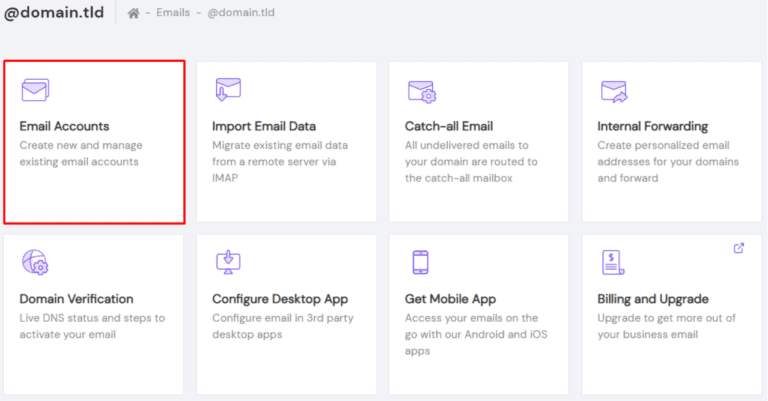The height and width of the screenshot is (401, 768).
Task: Click 'Configure email in 3rd party' description
Action: point(283,326)
